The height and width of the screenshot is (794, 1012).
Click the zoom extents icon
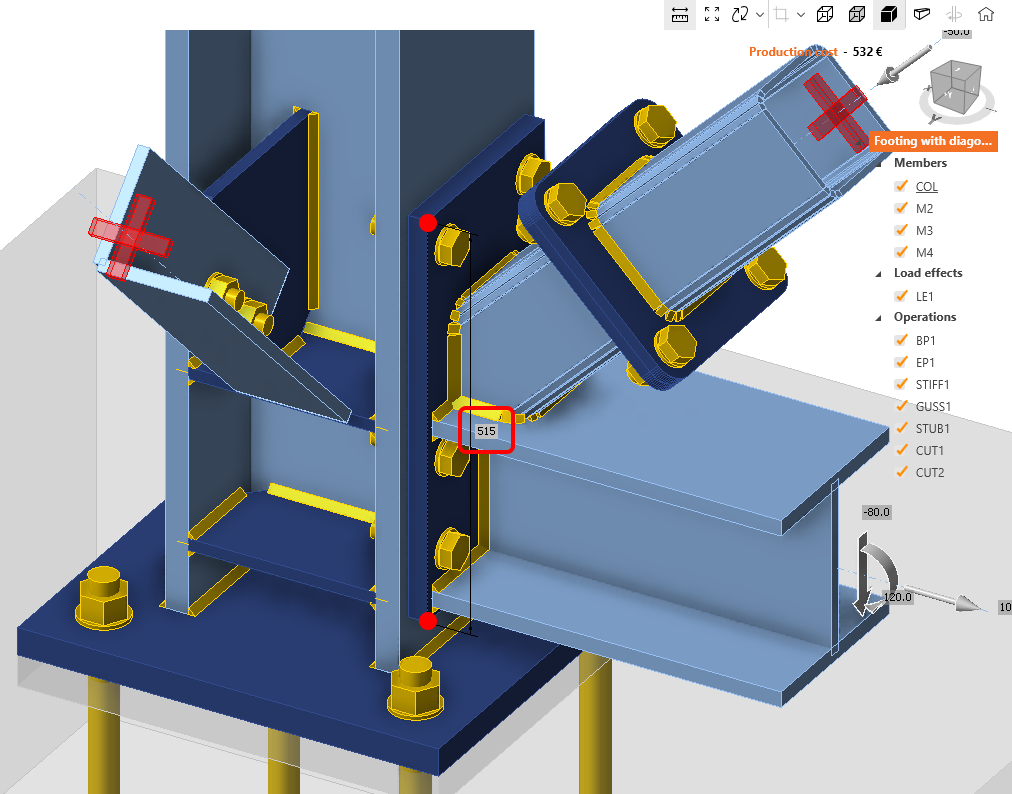coord(712,14)
